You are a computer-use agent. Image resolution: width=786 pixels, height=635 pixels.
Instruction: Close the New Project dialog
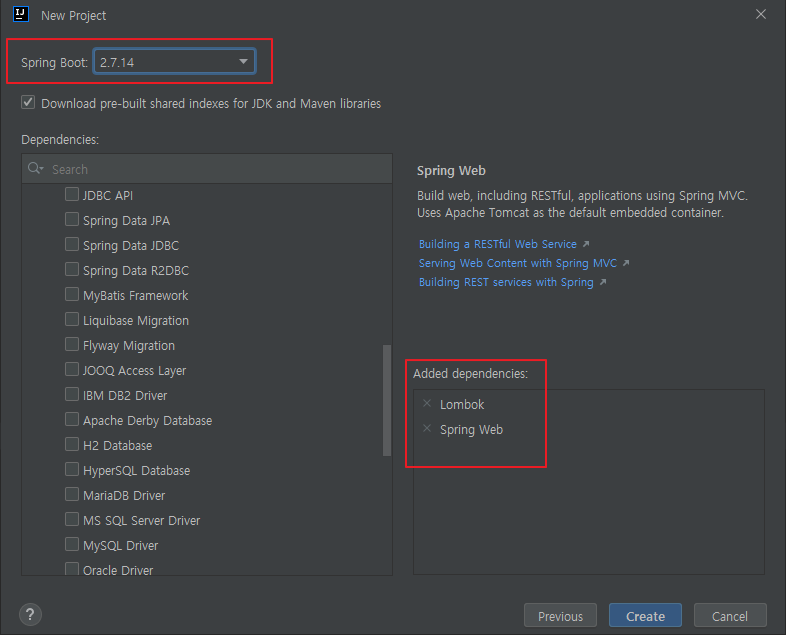(x=761, y=15)
